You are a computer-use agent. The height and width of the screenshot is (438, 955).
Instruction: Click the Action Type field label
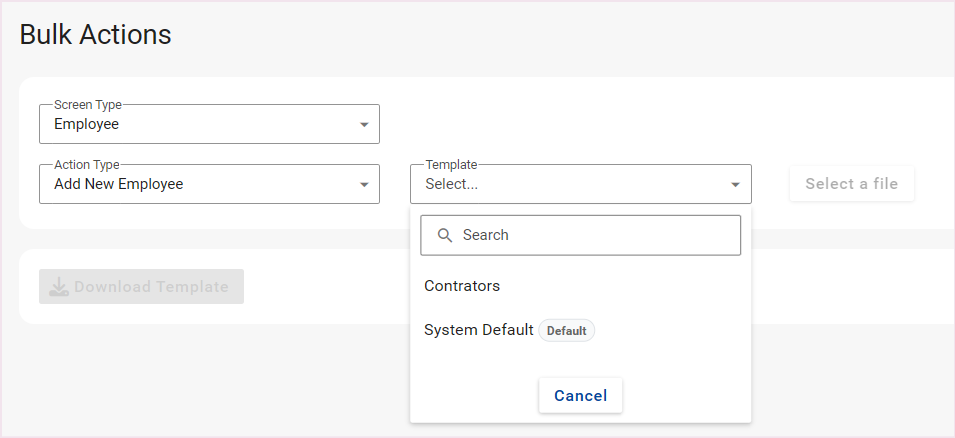click(87, 164)
